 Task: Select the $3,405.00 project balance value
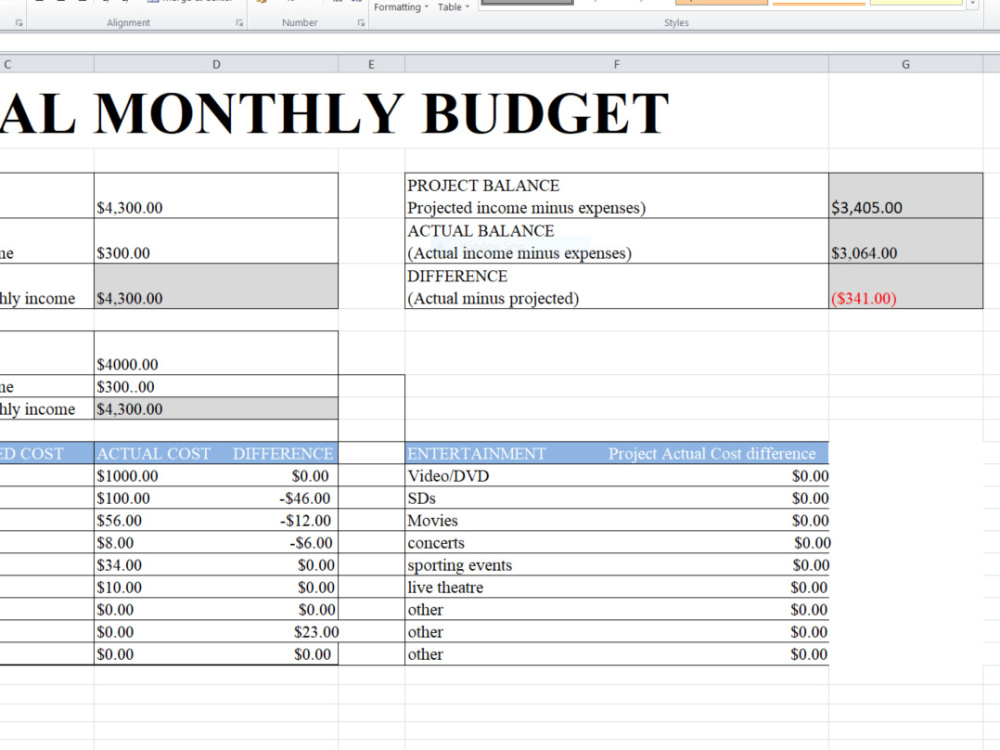pos(906,196)
